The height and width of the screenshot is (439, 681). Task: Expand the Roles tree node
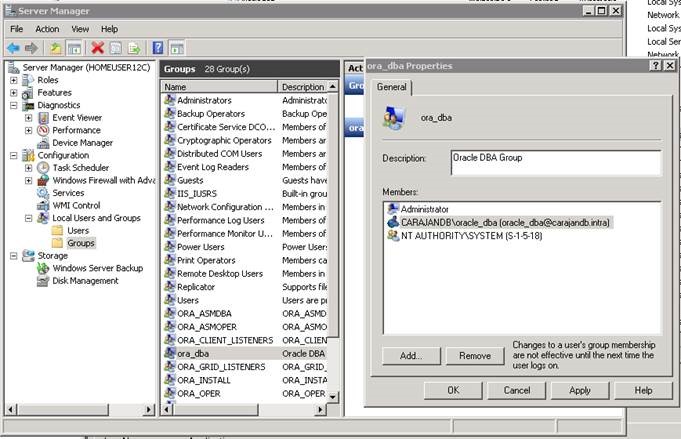click(x=13, y=80)
